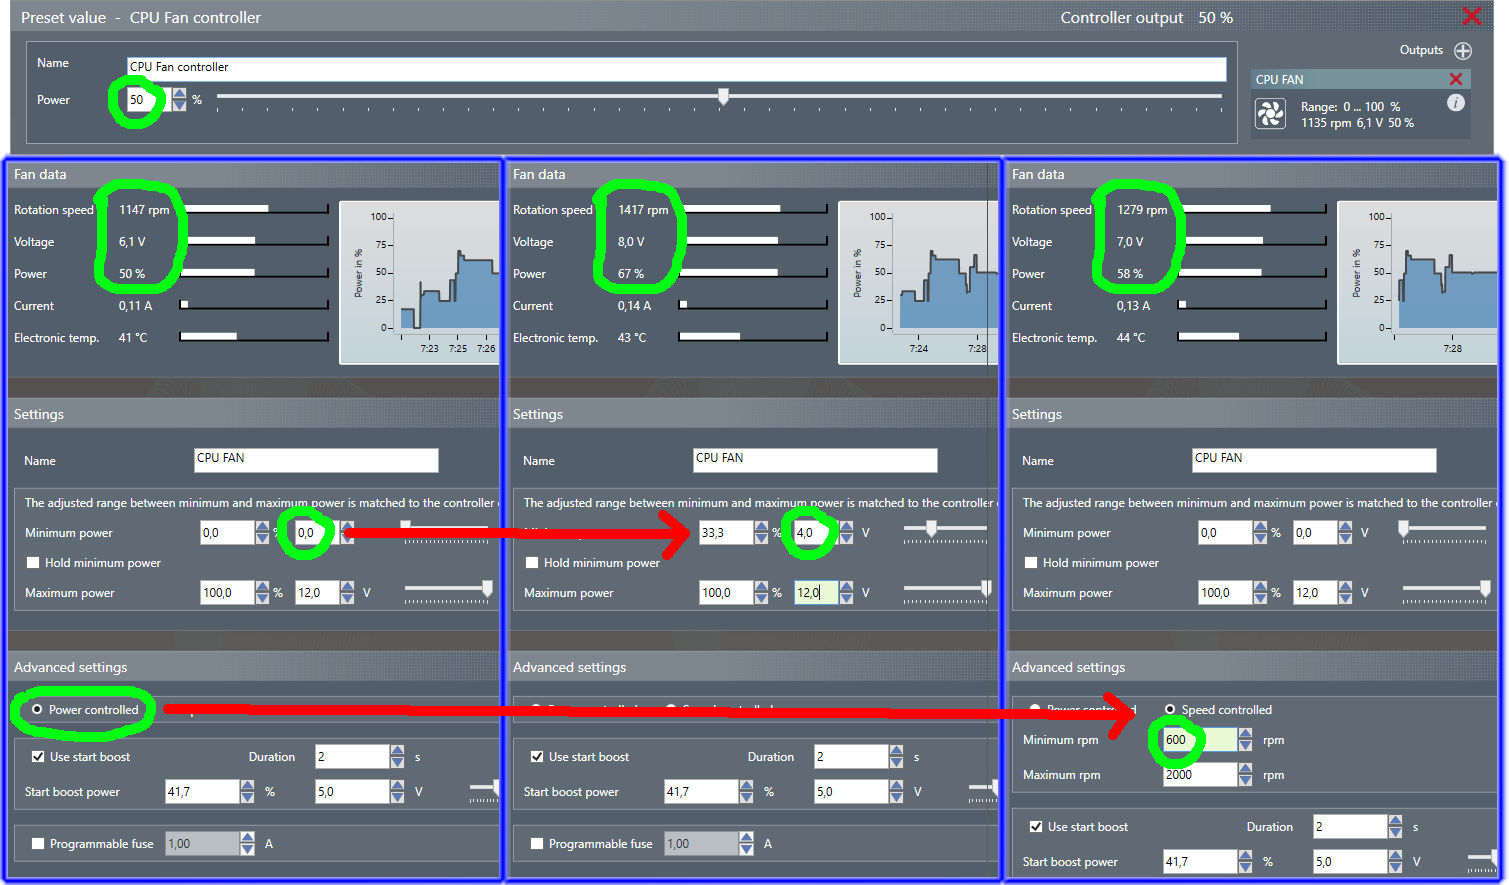Click the add Outputs plus icon
1509x885 pixels.
1463,51
